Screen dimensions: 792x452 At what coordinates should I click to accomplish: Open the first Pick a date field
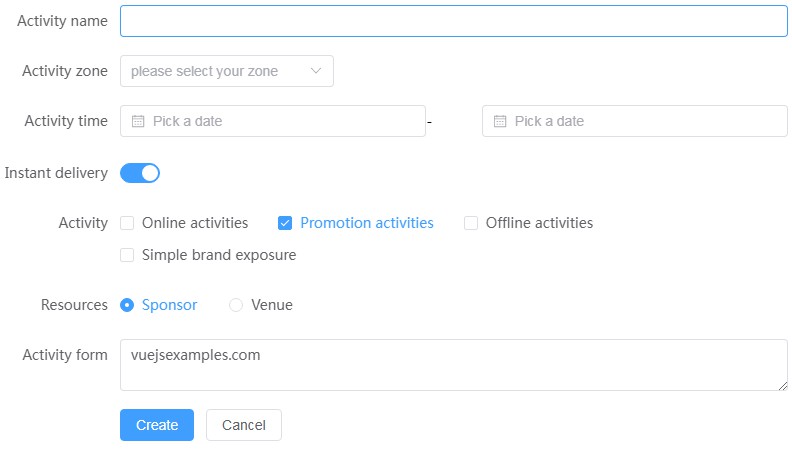(x=280, y=121)
